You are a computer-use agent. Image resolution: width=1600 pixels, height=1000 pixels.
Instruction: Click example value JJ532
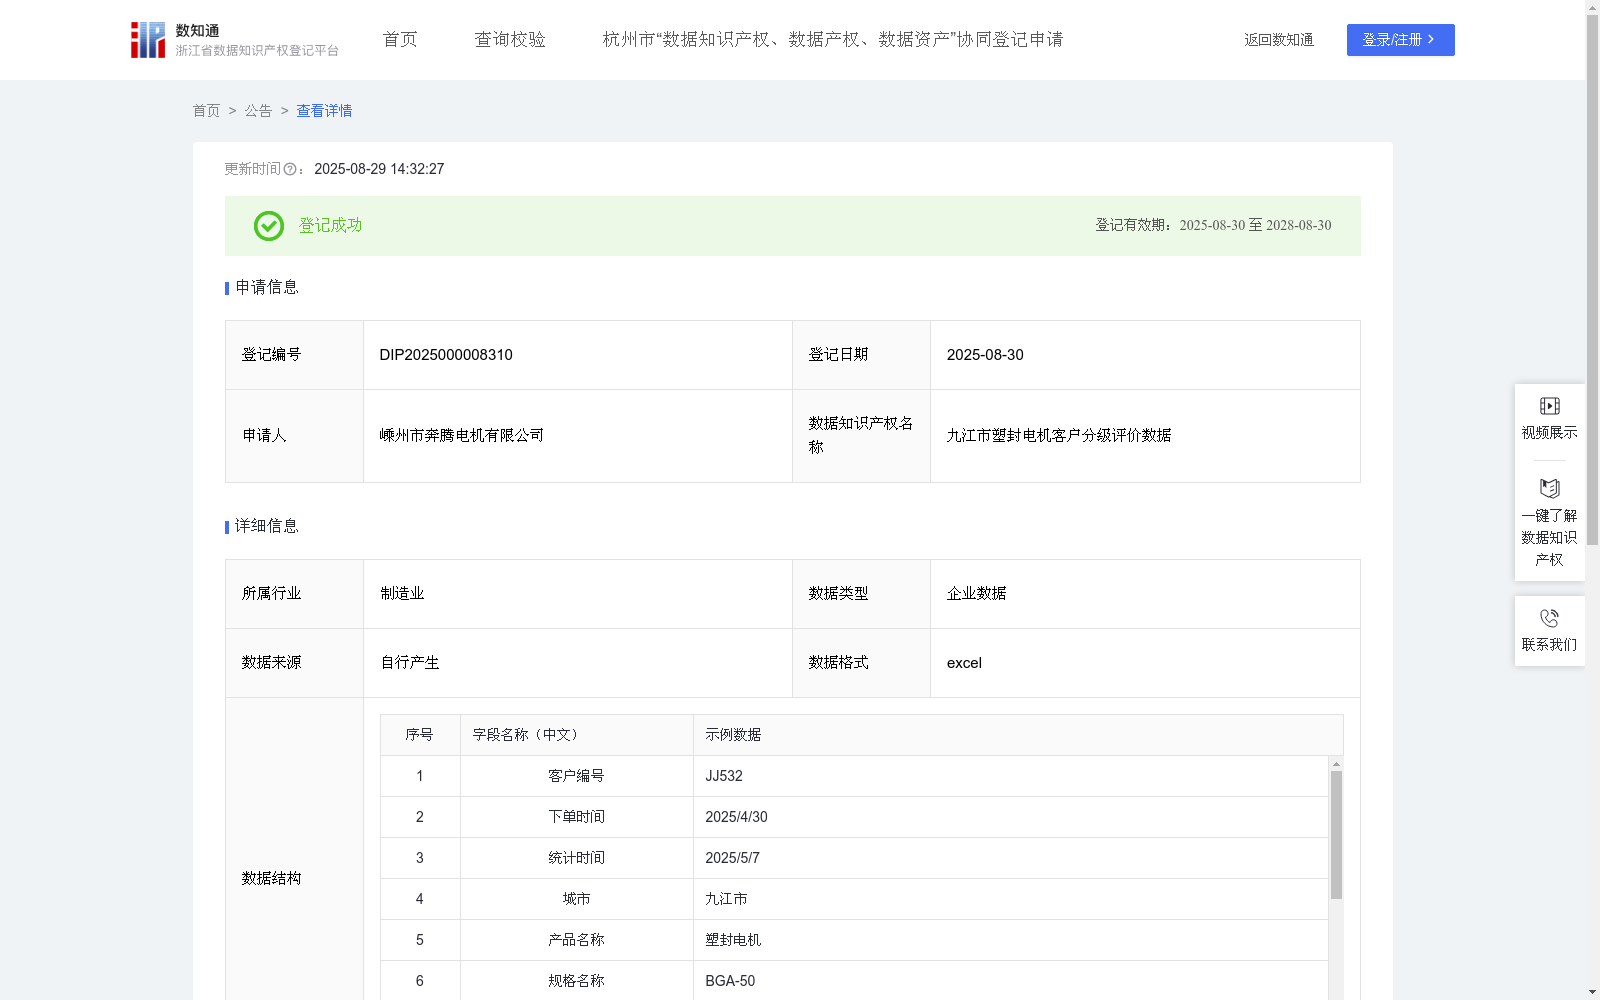[x=724, y=776]
